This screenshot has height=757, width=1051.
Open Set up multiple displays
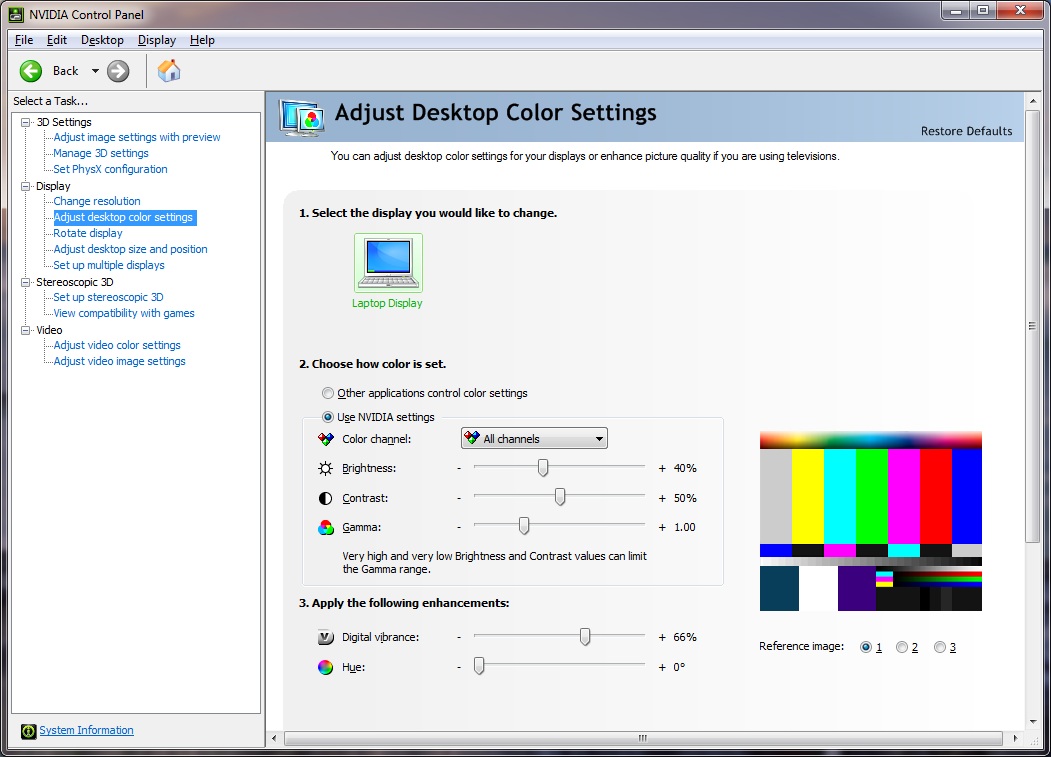(109, 265)
